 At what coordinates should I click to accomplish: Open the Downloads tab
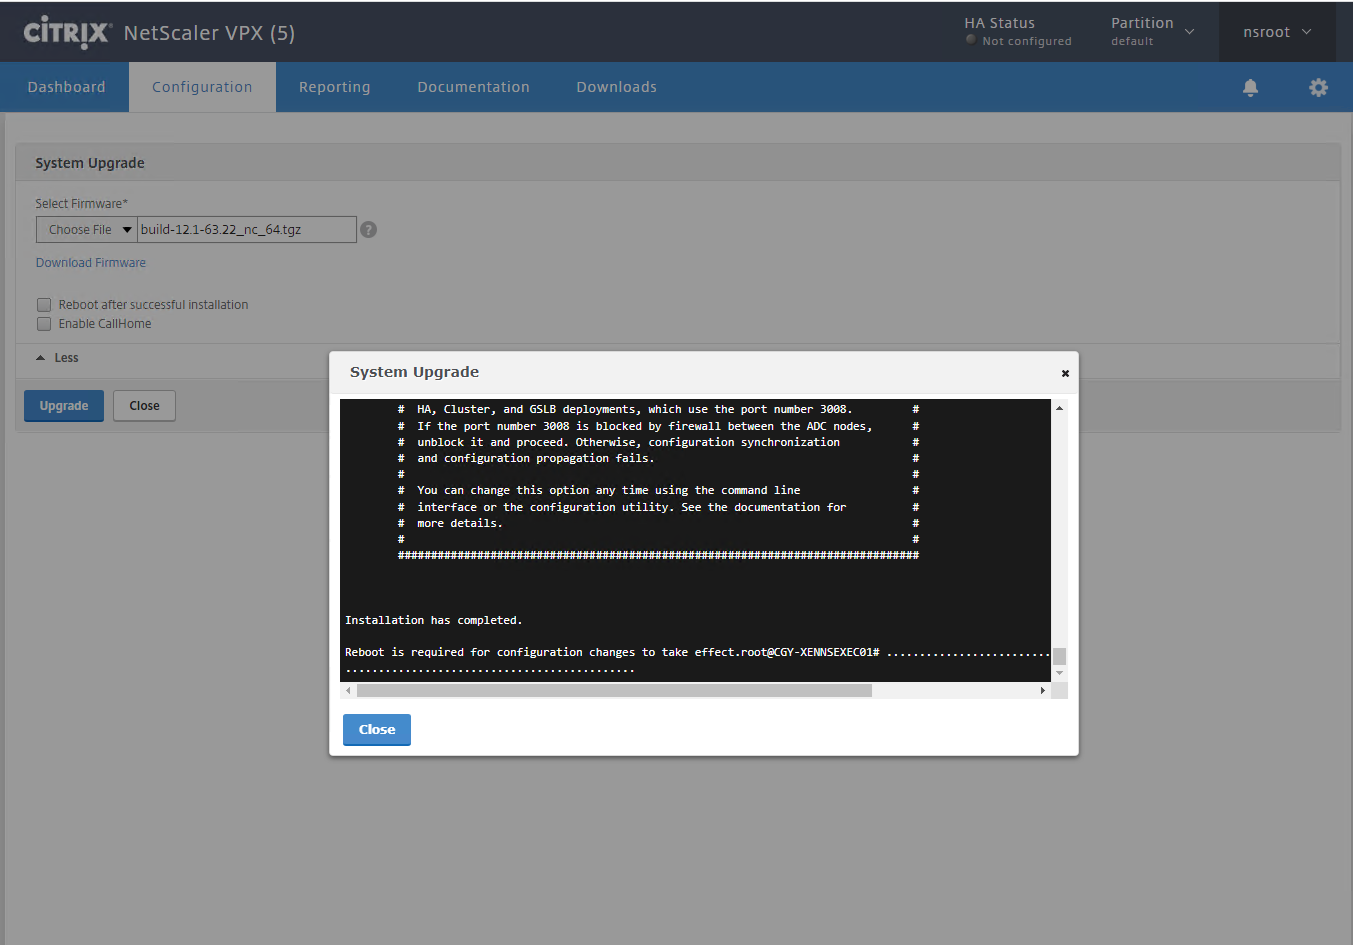click(616, 87)
